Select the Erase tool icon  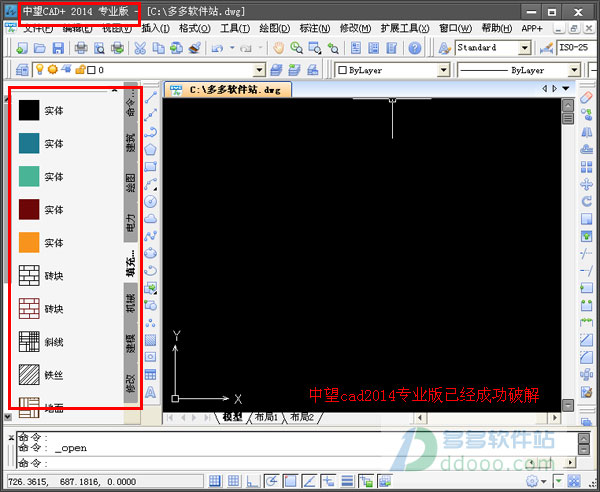(586, 98)
